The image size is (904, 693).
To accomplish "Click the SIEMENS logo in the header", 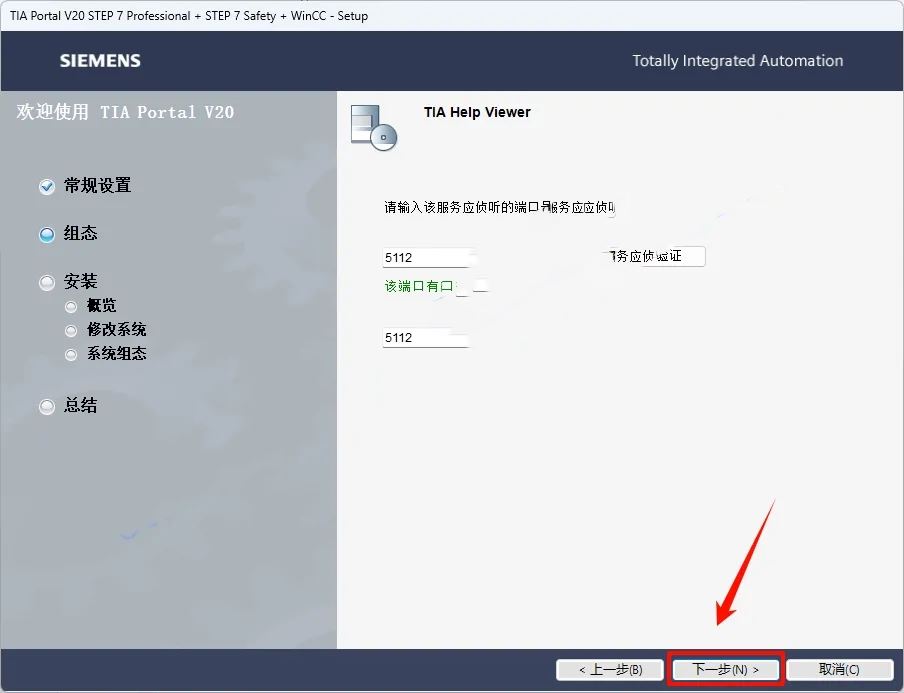I will point(101,61).
